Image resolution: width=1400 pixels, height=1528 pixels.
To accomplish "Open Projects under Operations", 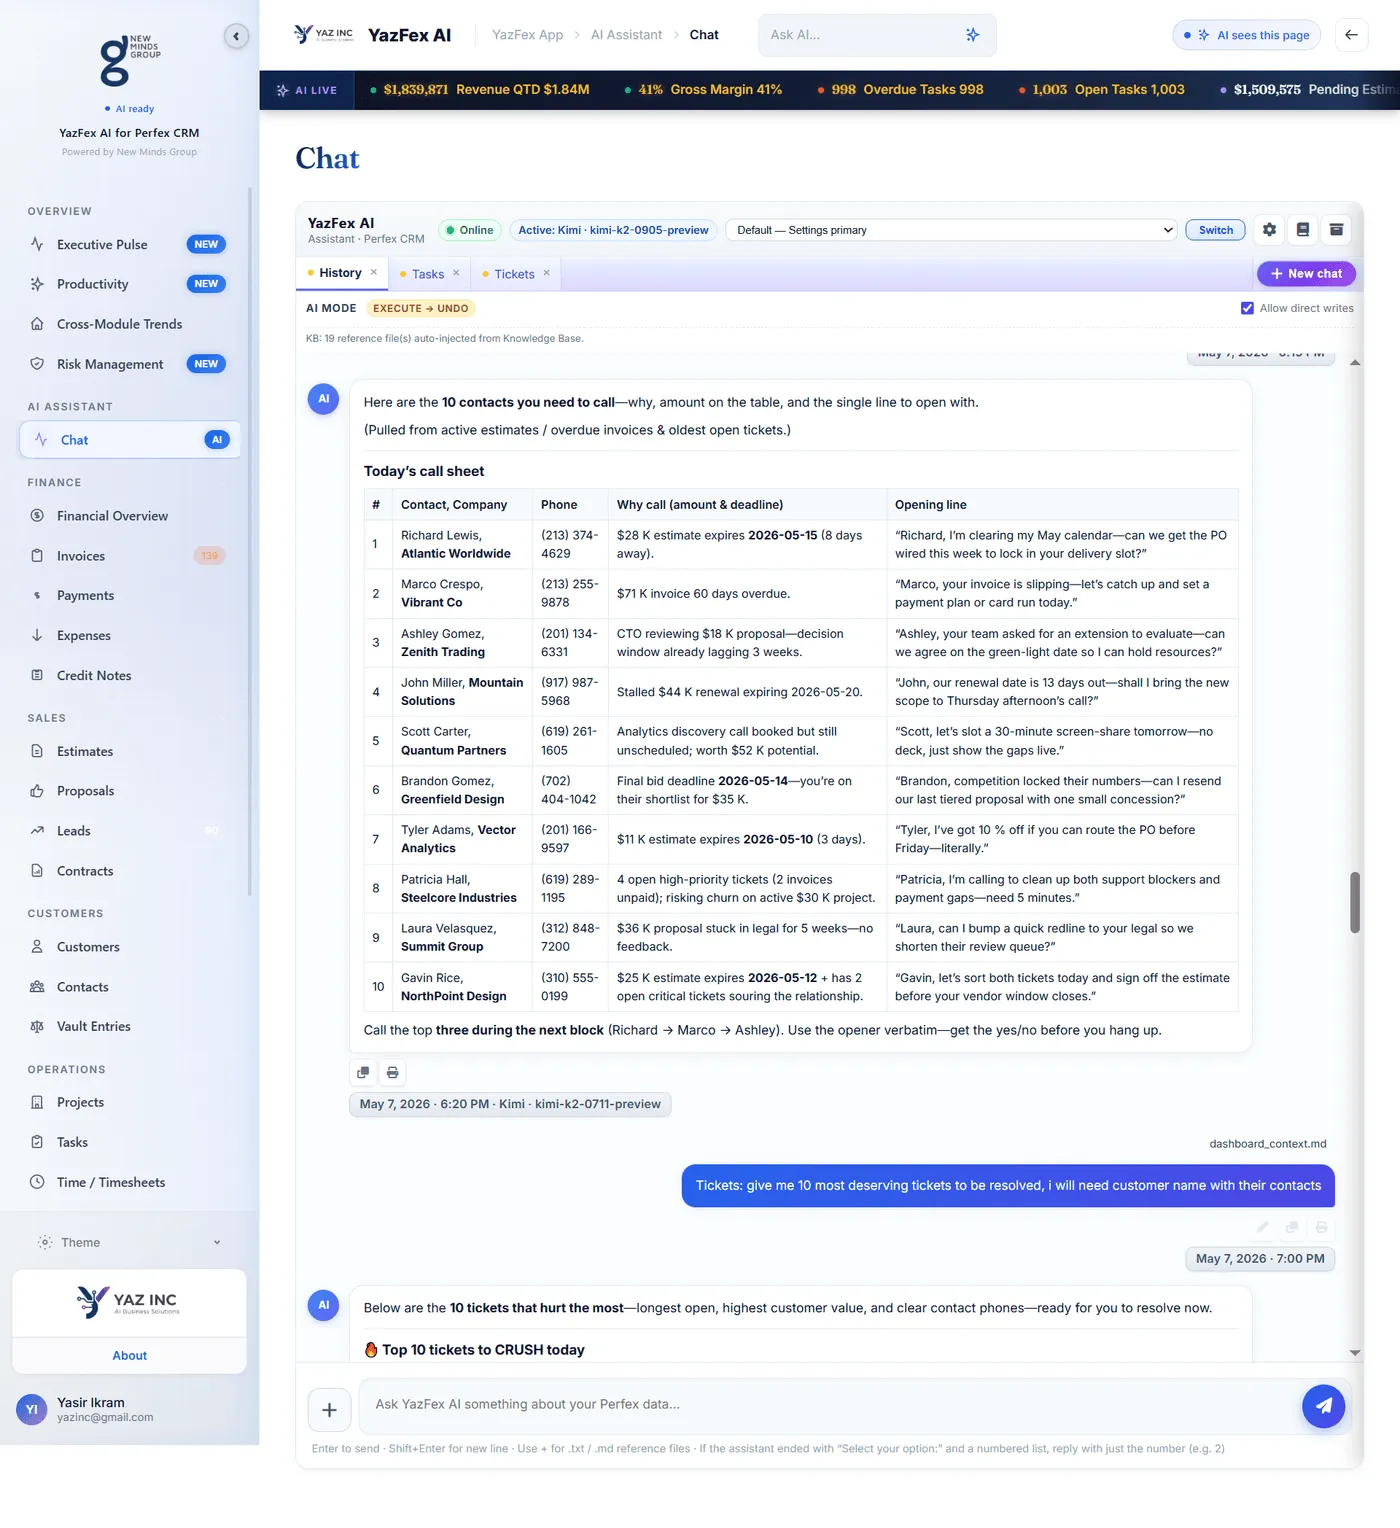I will pos(130,1102).
